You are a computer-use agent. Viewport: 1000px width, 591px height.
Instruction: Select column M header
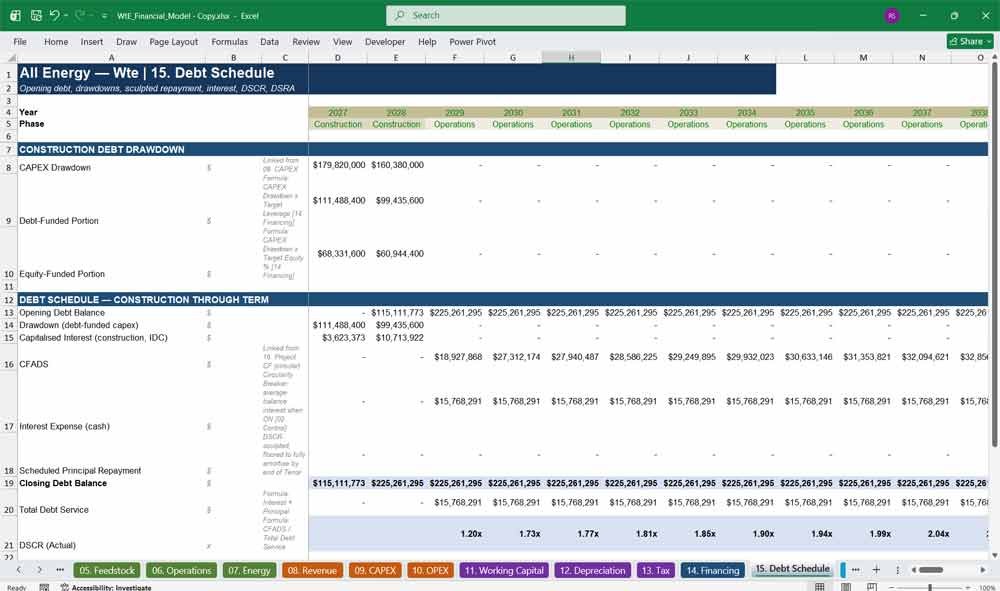tap(863, 57)
